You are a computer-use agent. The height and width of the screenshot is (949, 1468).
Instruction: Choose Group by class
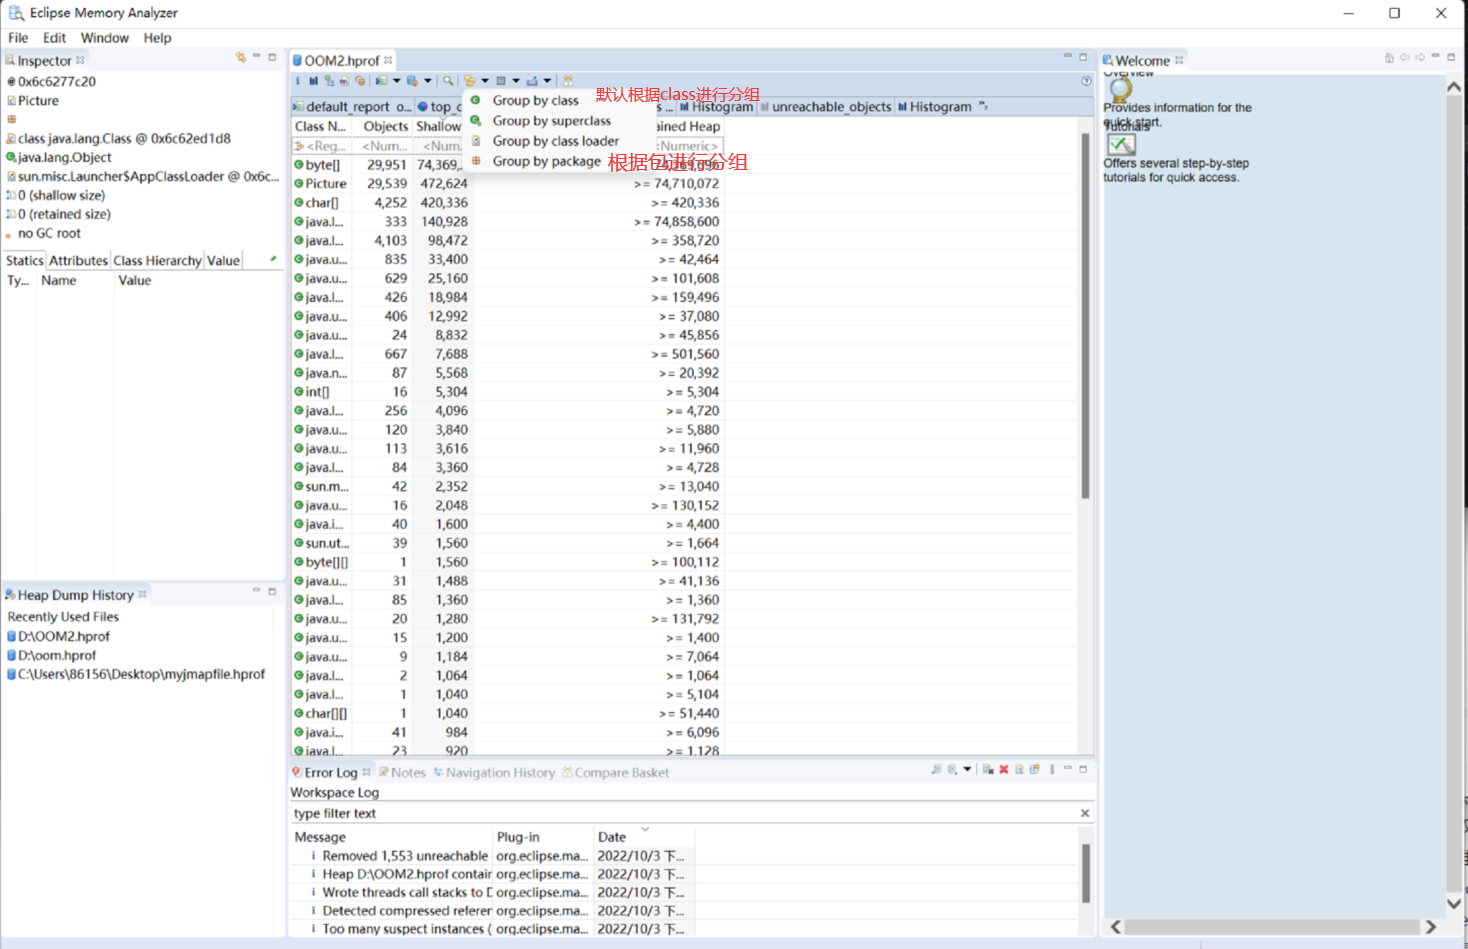pos(535,100)
